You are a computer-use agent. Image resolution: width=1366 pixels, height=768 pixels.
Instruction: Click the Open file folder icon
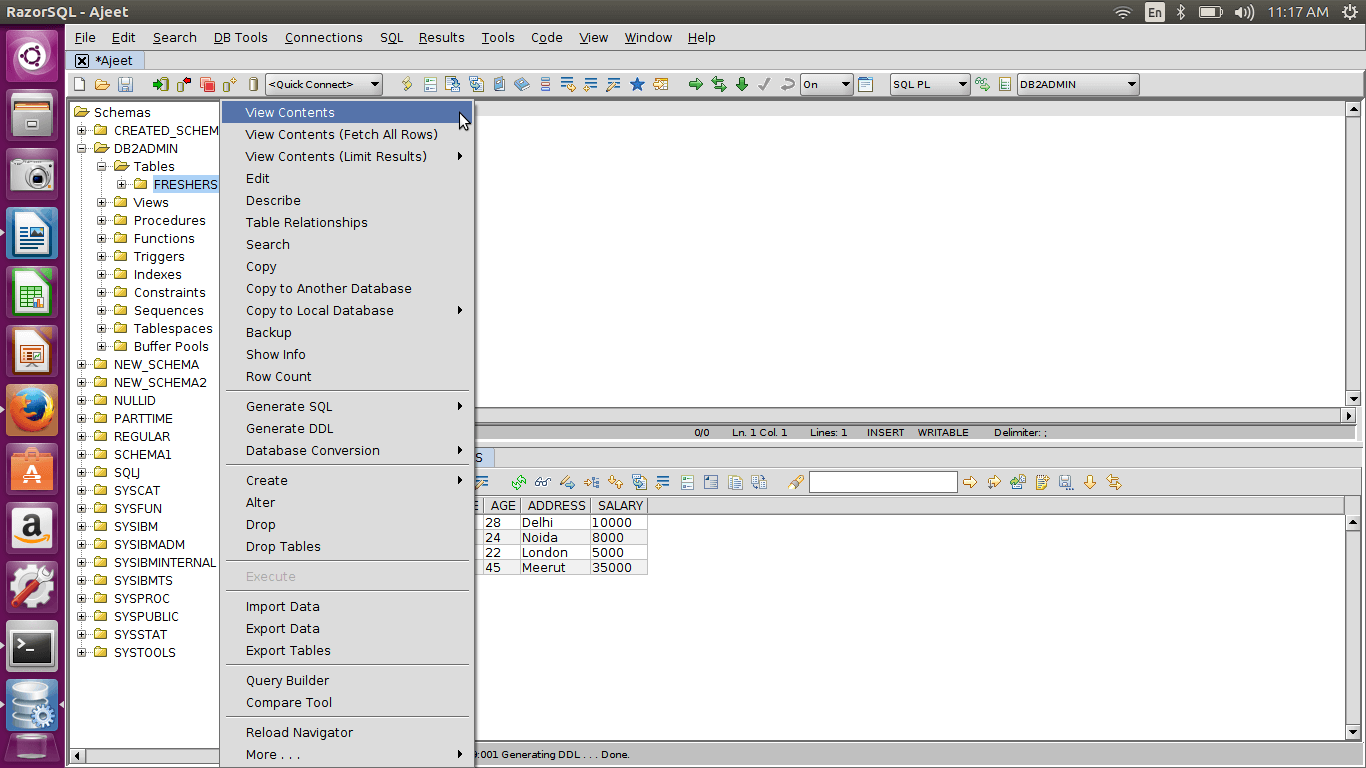(102, 85)
